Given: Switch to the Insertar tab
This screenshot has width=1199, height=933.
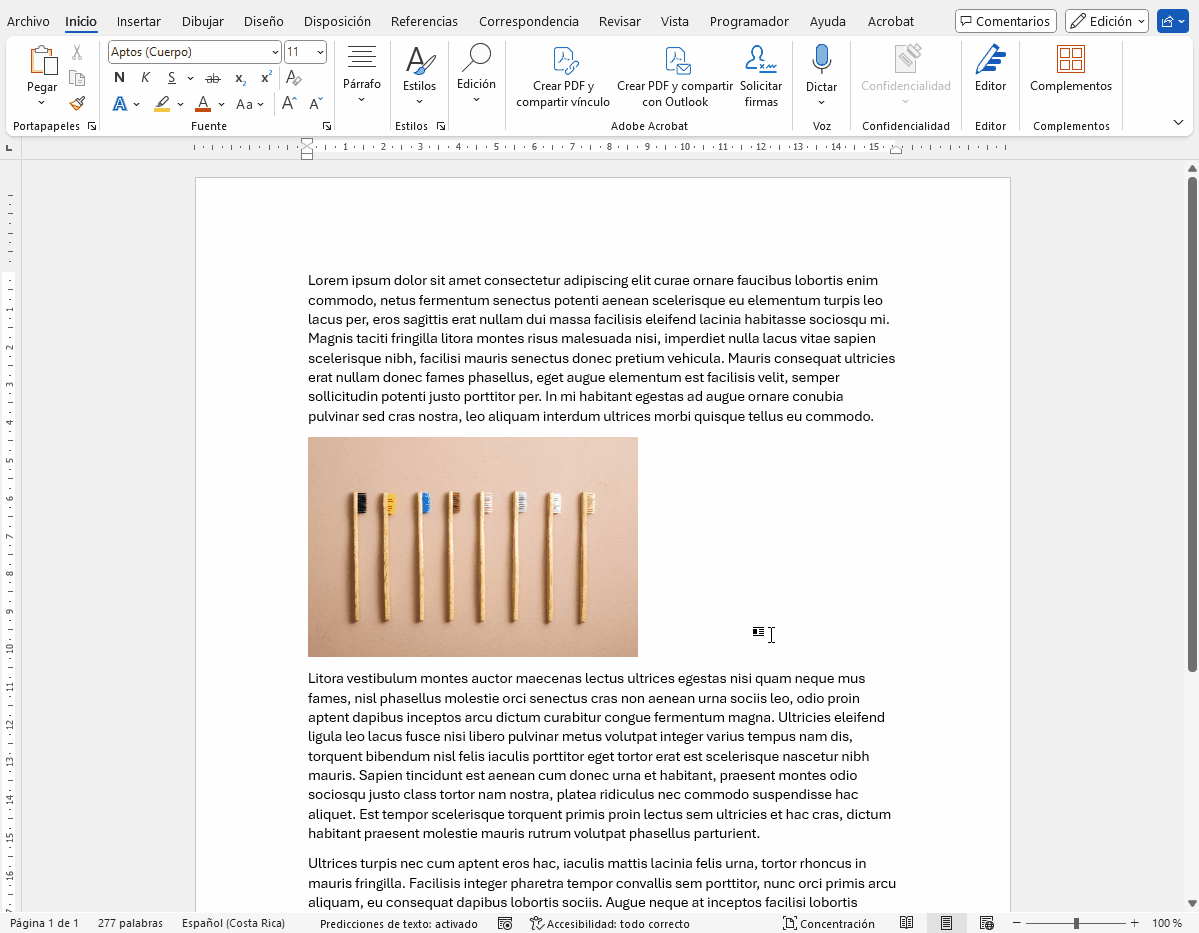Looking at the screenshot, I should (x=138, y=21).
